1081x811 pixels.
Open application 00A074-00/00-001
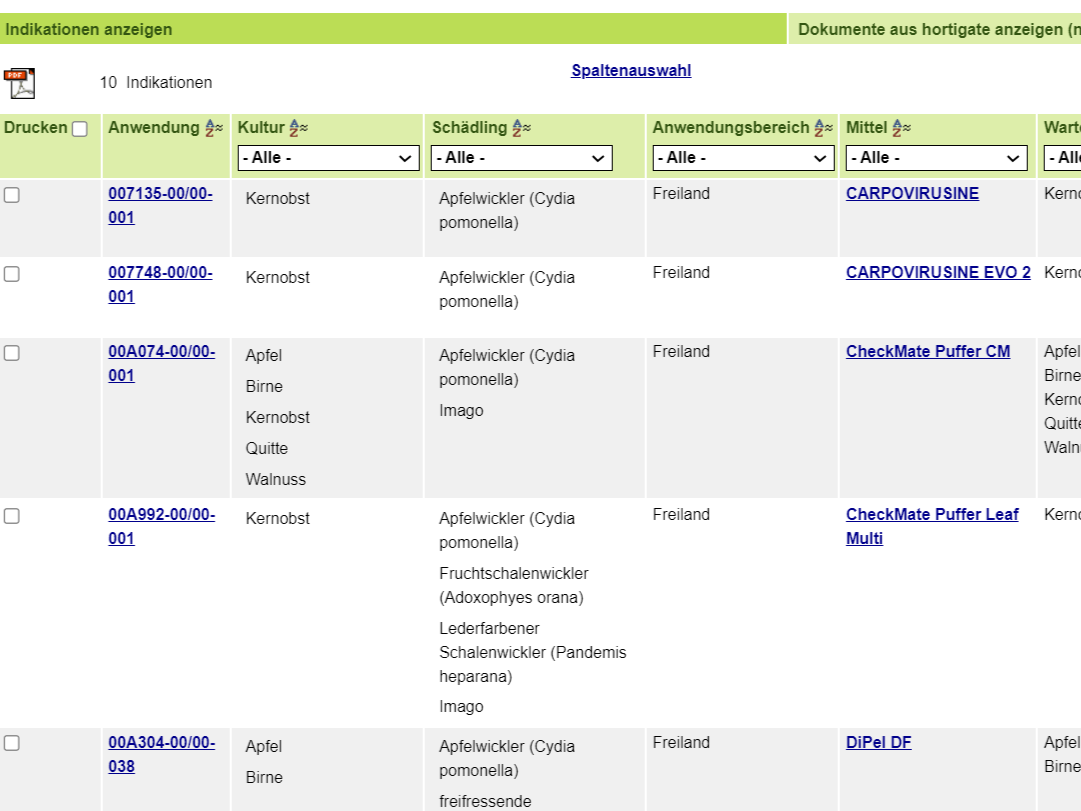[162, 363]
